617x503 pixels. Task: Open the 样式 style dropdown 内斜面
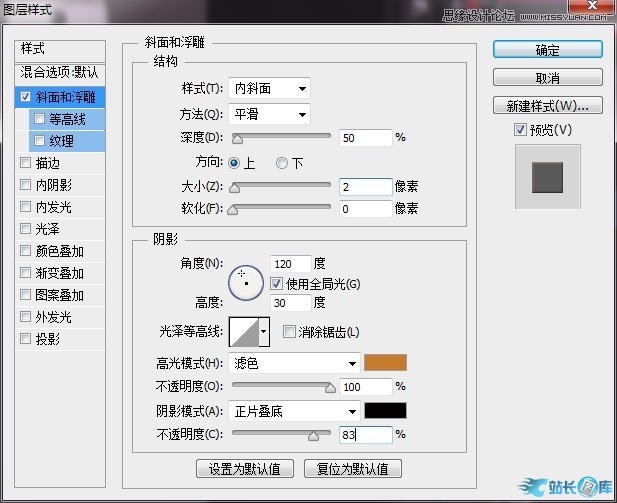pos(269,89)
